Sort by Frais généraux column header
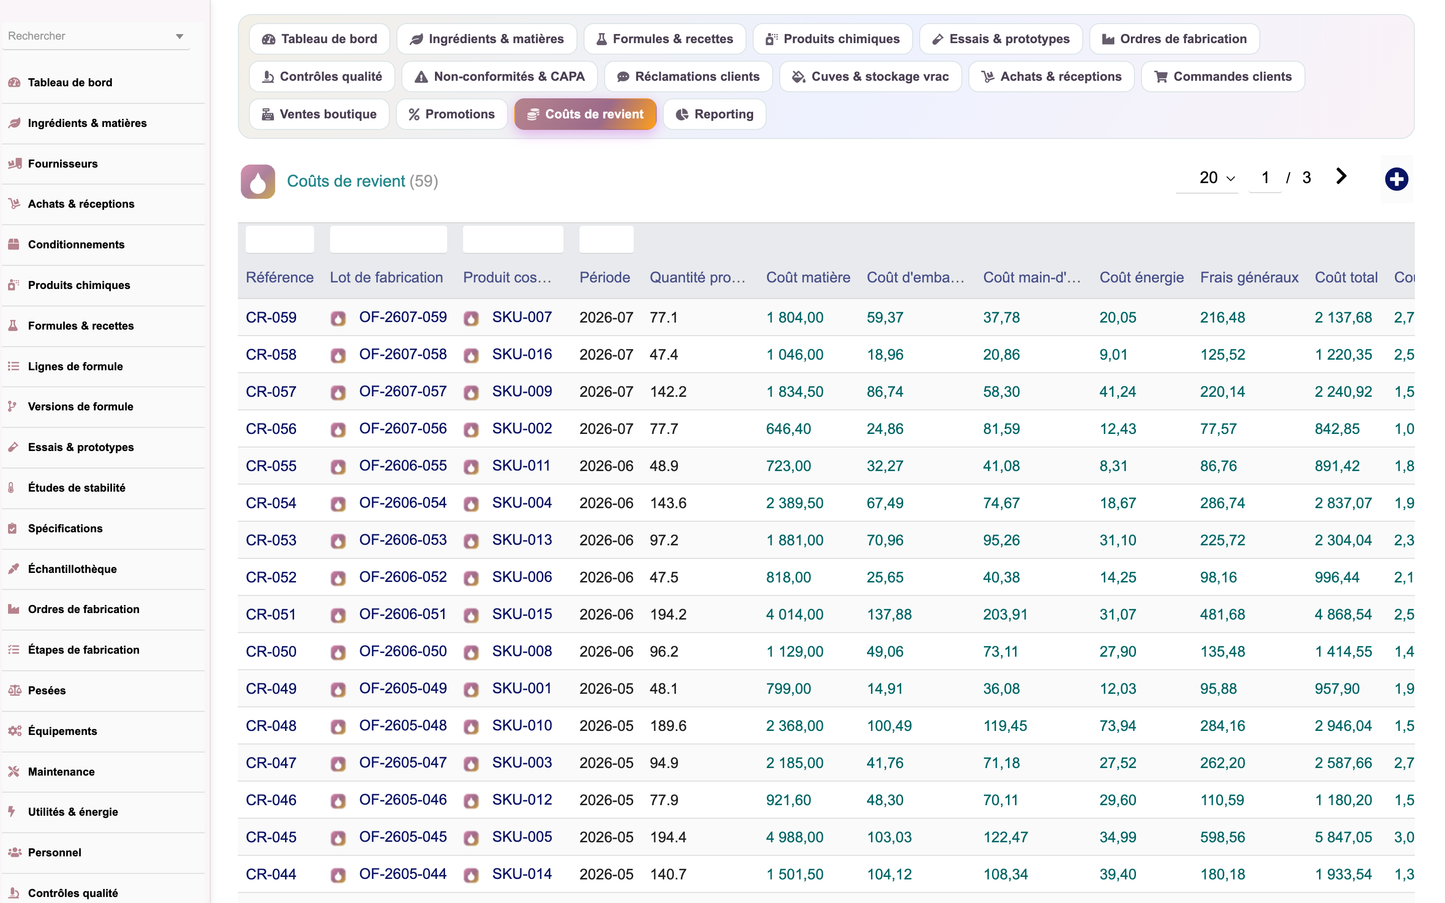 click(1249, 277)
